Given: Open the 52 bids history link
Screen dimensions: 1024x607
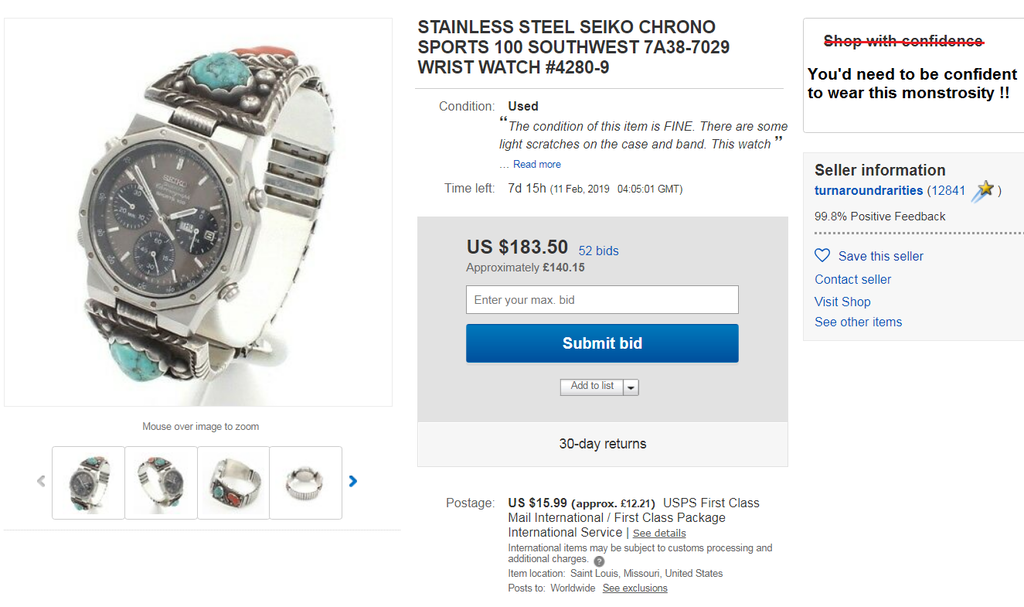Looking at the screenshot, I should click(x=598, y=251).
